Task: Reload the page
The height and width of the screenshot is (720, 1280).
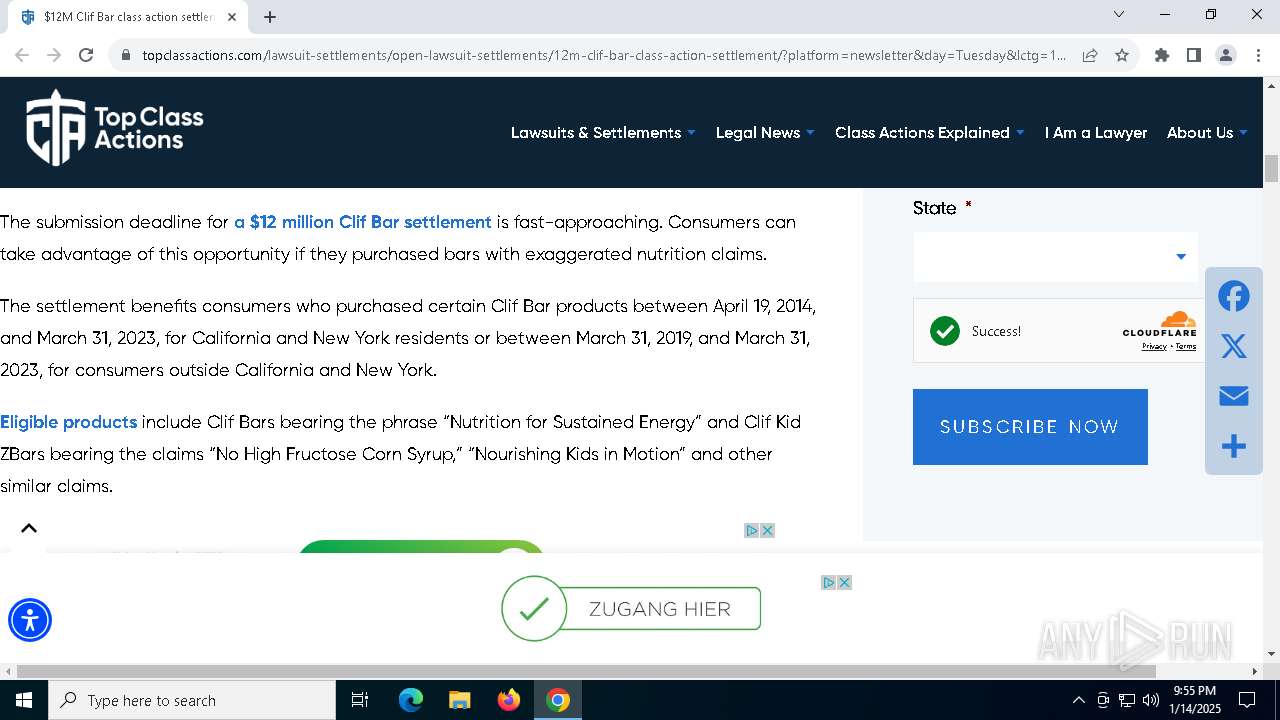Action: (86, 55)
